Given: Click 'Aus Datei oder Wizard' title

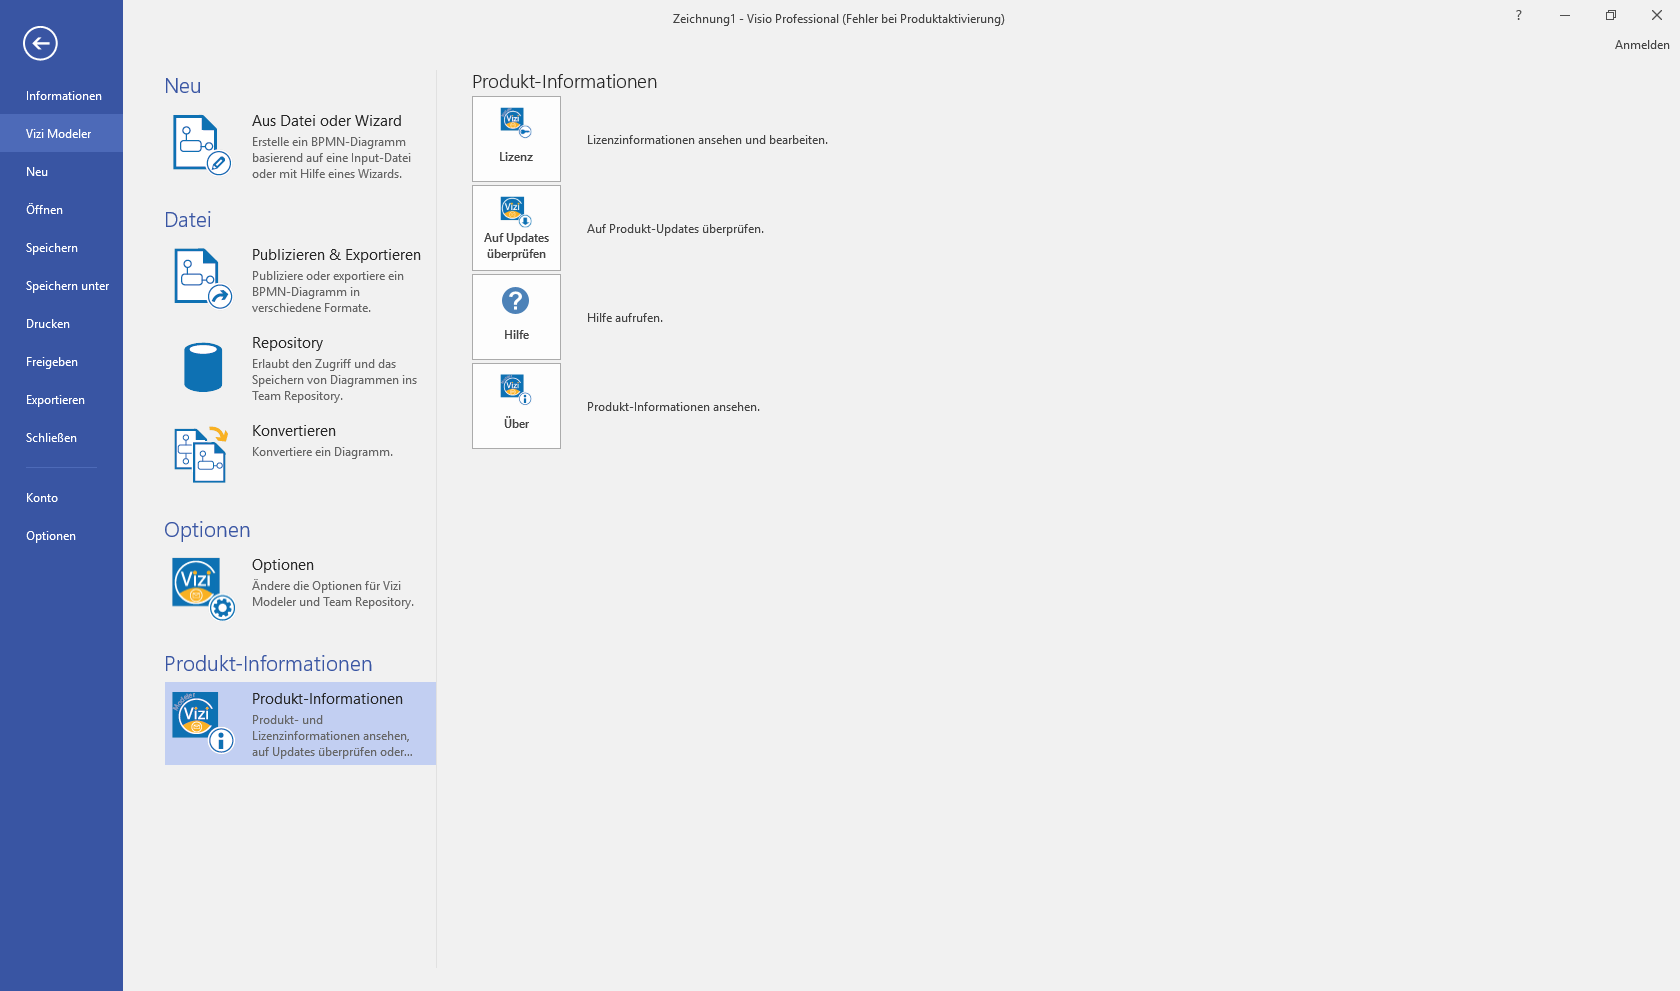Looking at the screenshot, I should (x=327, y=121).
